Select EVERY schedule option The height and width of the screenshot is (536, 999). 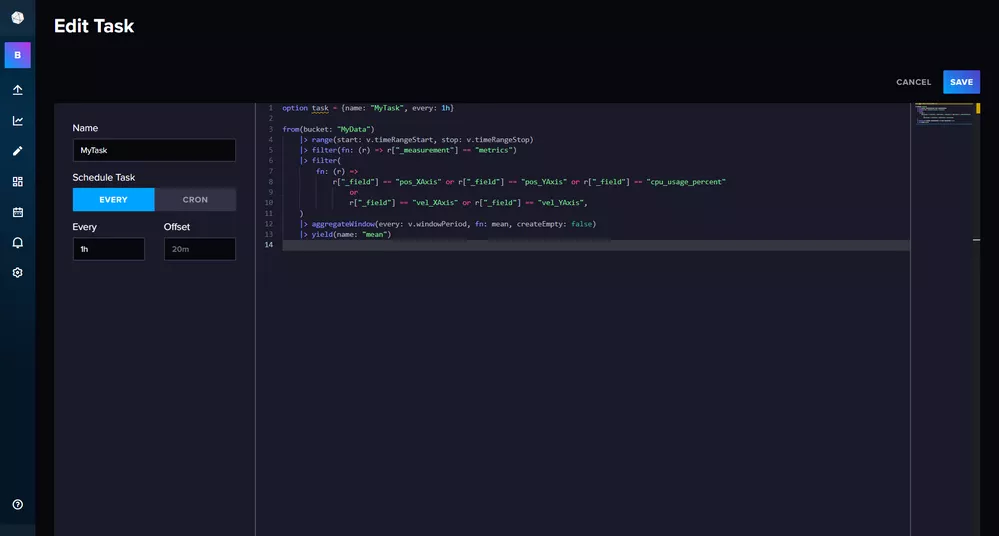(113, 200)
